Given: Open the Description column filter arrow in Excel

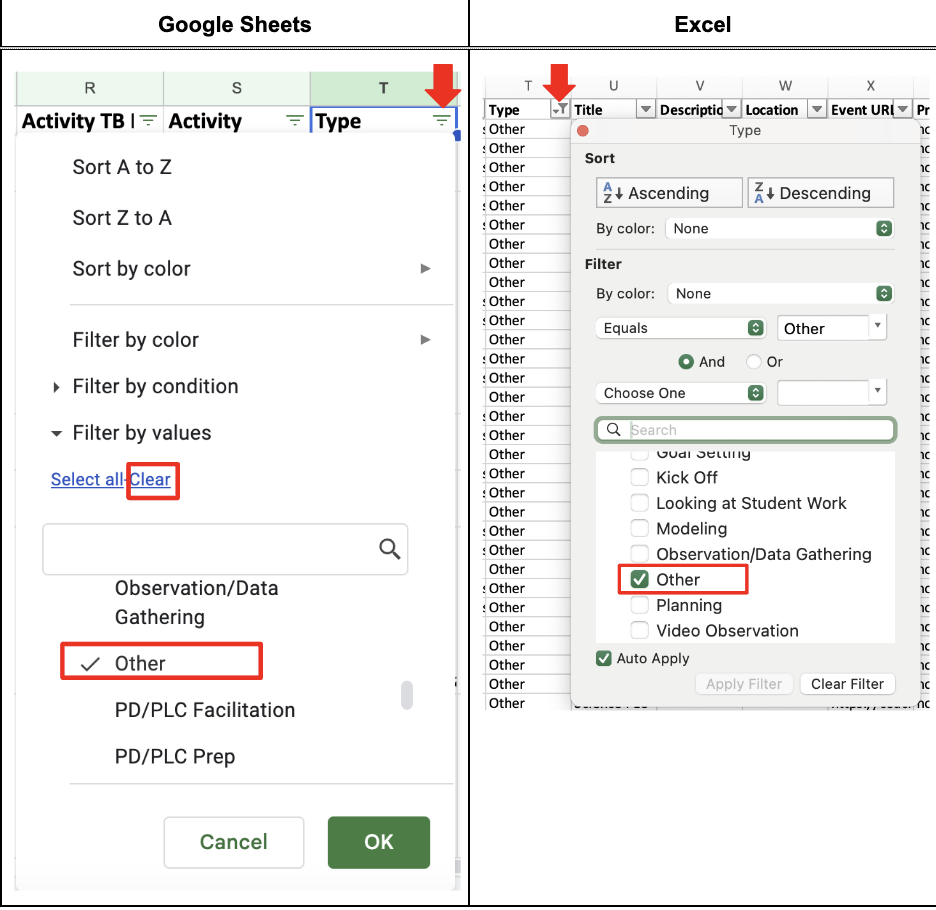Looking at the screenshot, I should point(731,109).
